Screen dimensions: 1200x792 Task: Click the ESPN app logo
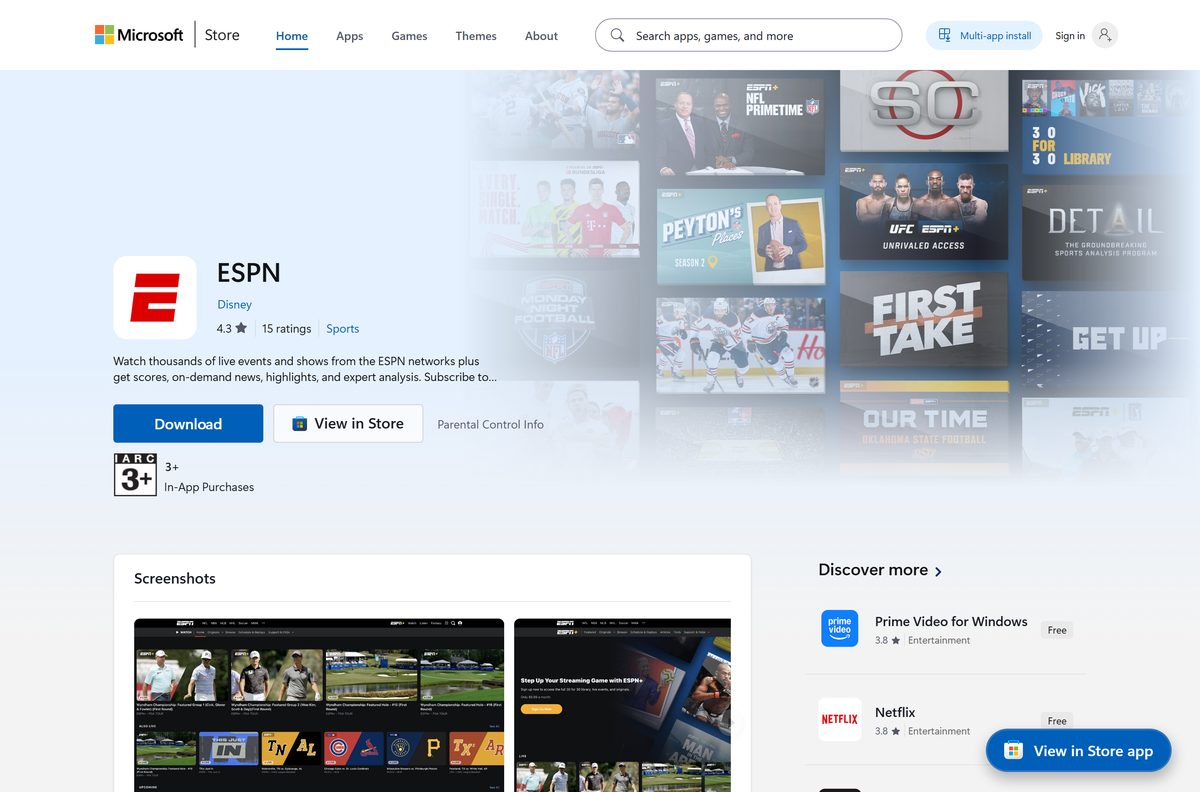coord(155,297)
